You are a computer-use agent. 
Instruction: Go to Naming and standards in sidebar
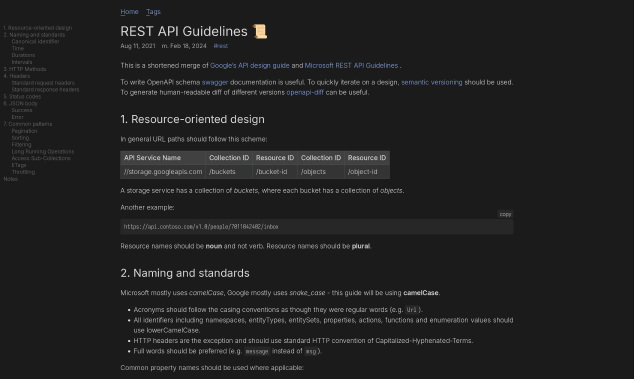point(34,35)
